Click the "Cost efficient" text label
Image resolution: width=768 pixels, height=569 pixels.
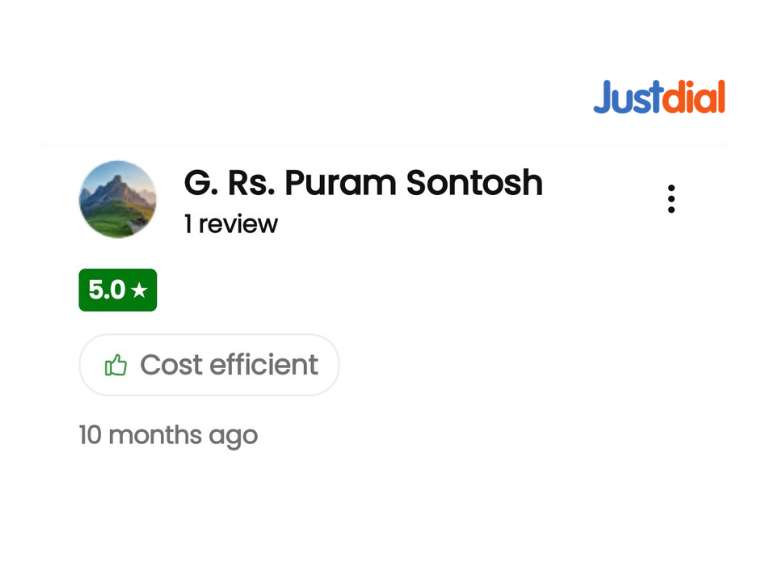pos(229,365)
